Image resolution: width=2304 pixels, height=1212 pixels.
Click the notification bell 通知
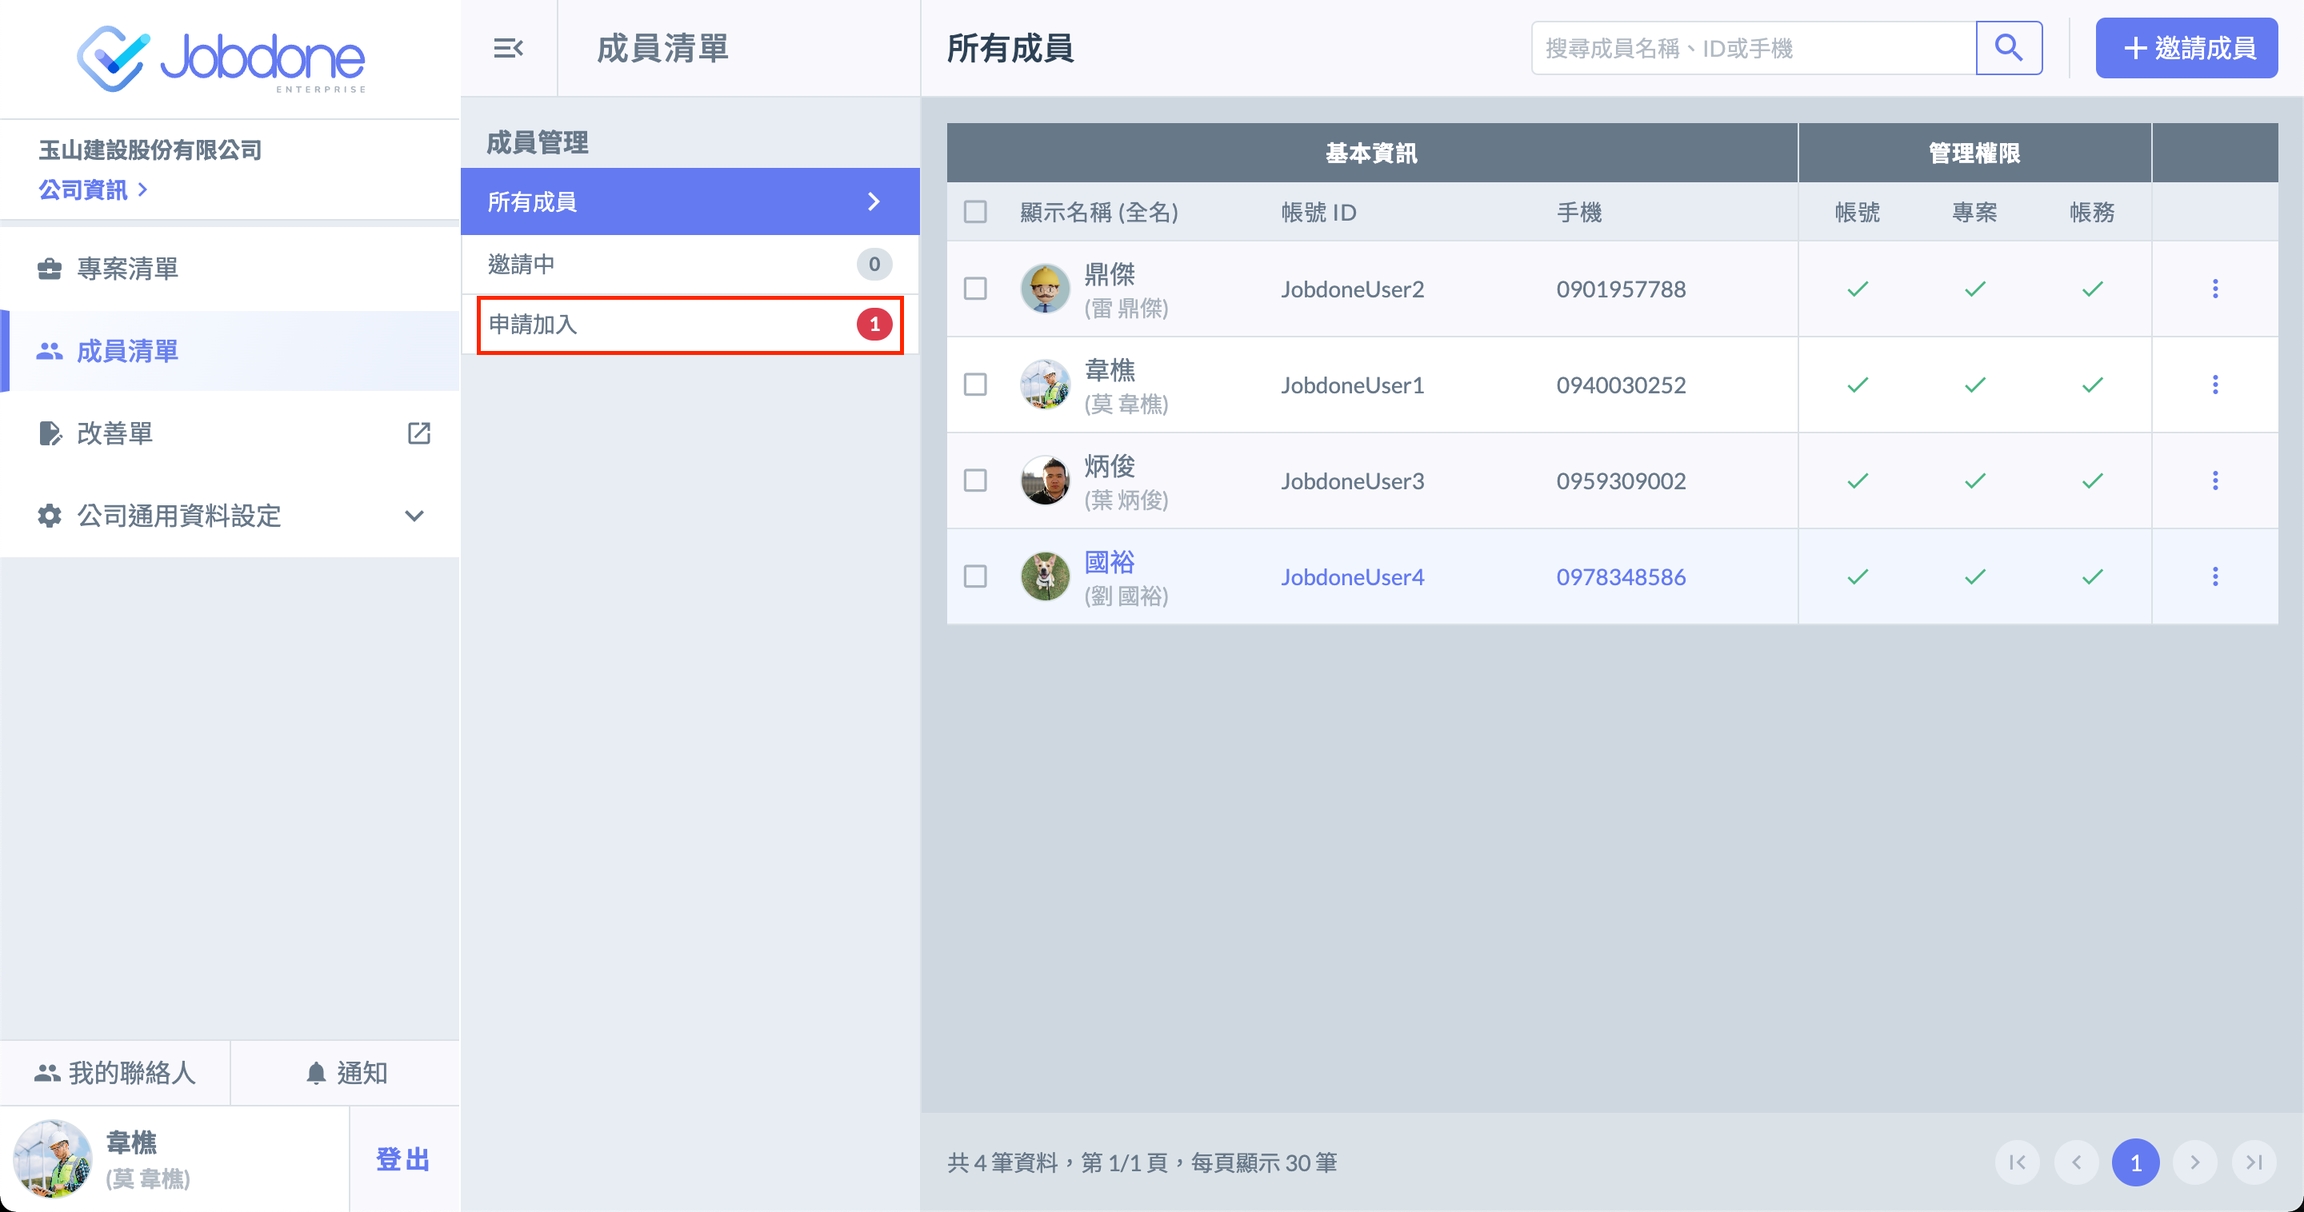[x=346, y=1073]
